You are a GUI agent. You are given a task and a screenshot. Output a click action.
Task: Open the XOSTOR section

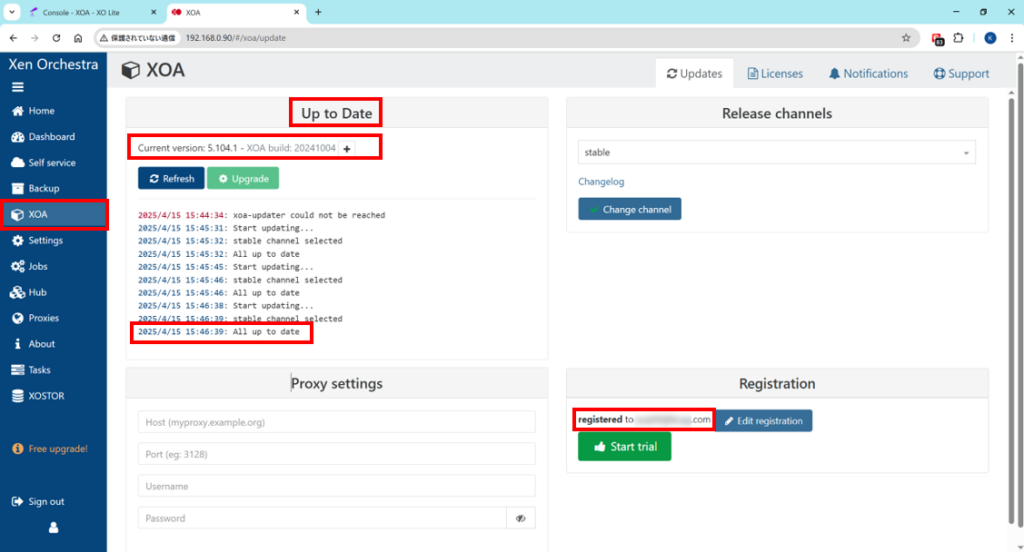tap(46, 396)
